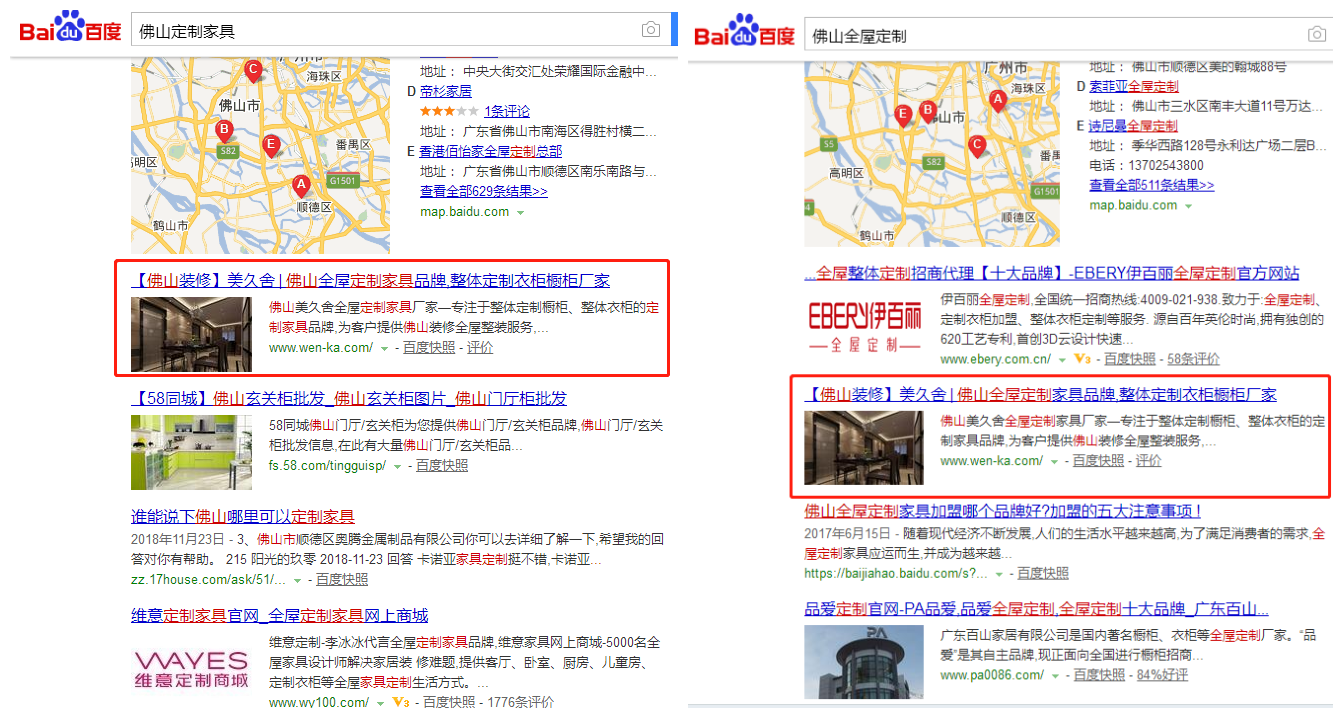The width and height of the screenshot is (1343, 718).
Task: Click the Baidu logo in 佛山全屋定制 search page
Action: 744,33
